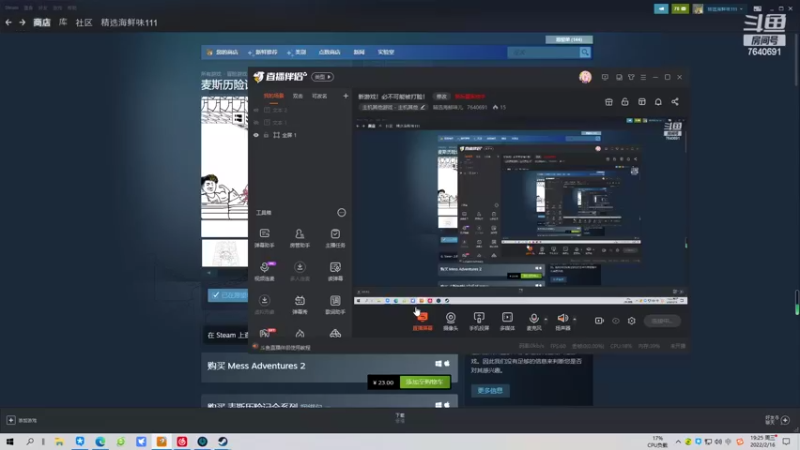Open the 库 tab in Steam
800x450 pixels.
coord(63,22)
